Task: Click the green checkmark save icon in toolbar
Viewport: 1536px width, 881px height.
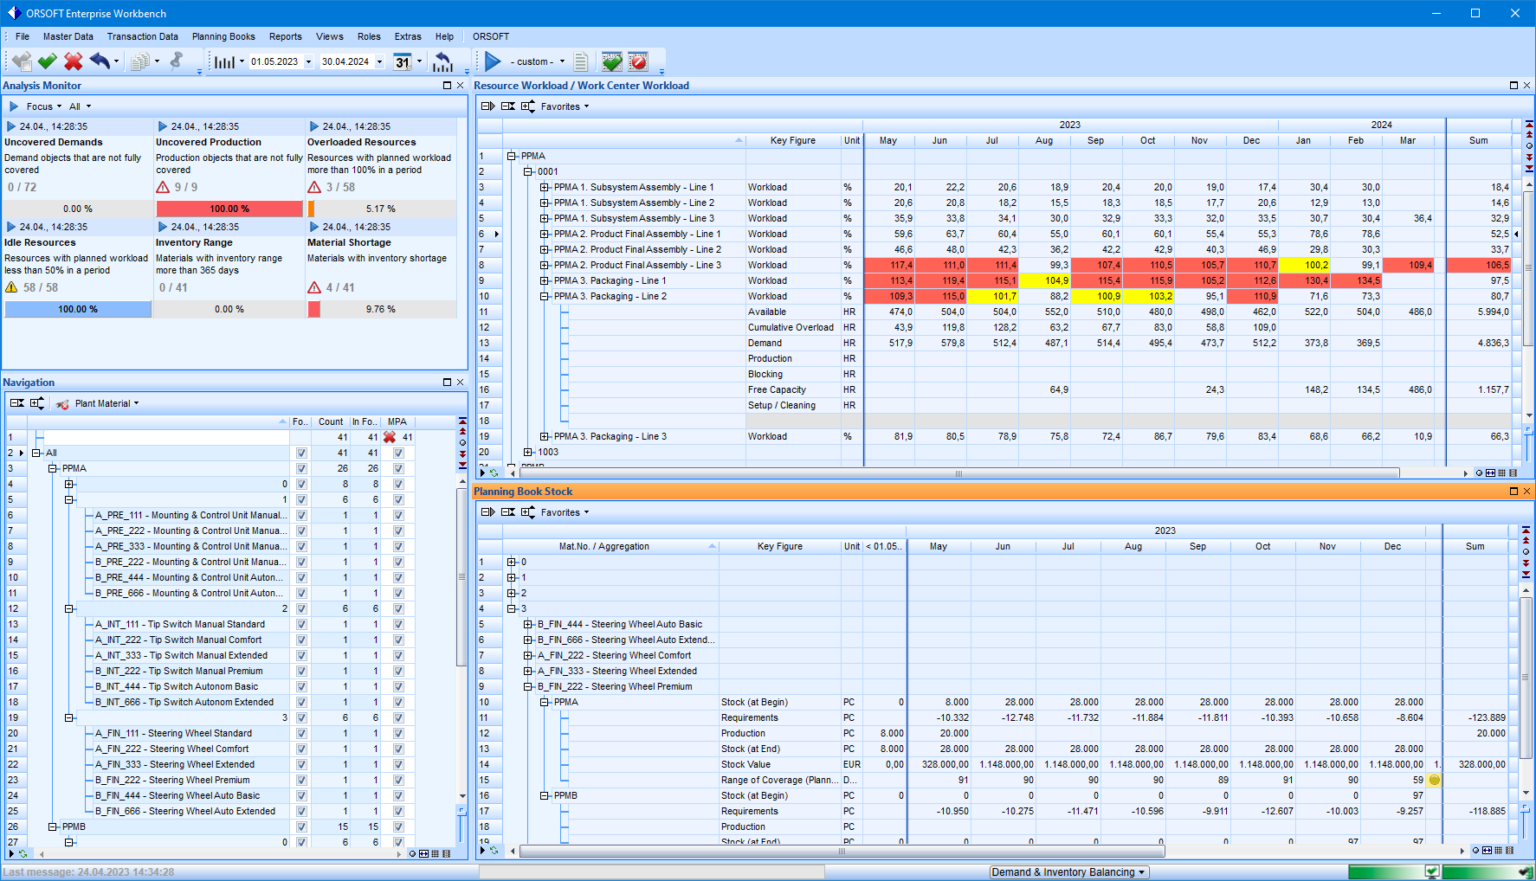Action: 46,61
